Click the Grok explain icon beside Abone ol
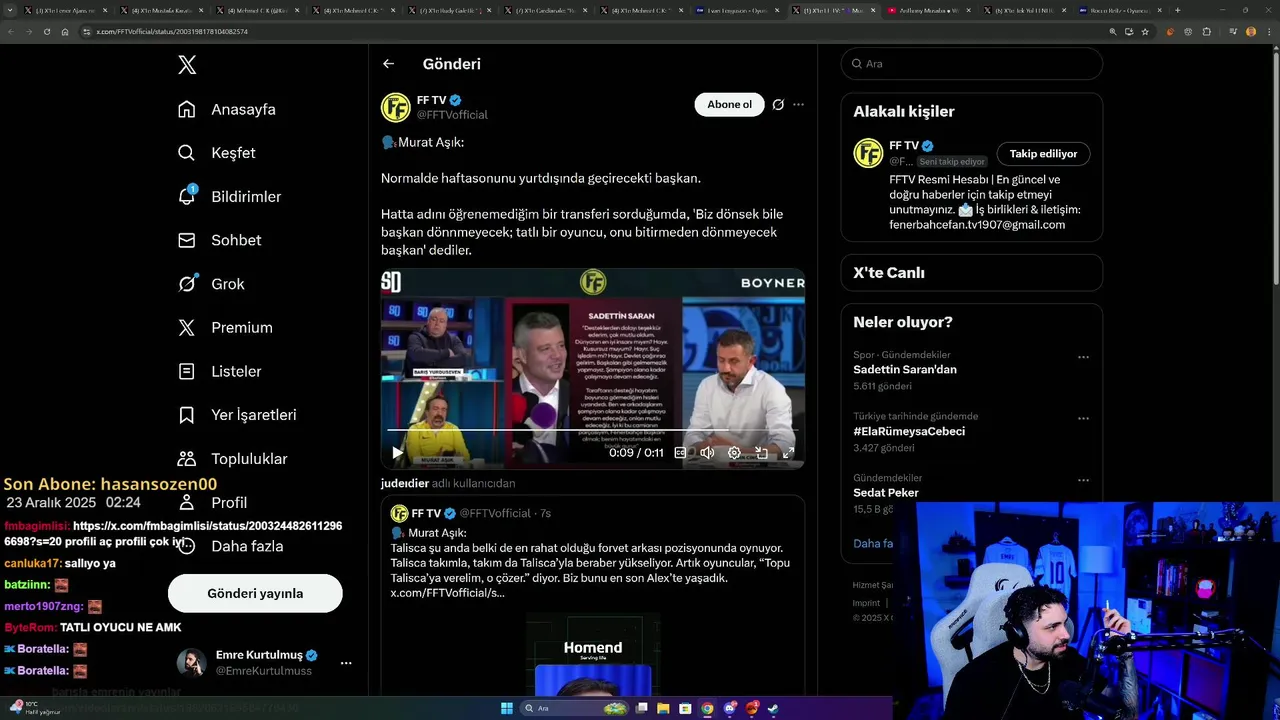The height and width of the screenshot is (720, 1280). [x=778, y=104]
